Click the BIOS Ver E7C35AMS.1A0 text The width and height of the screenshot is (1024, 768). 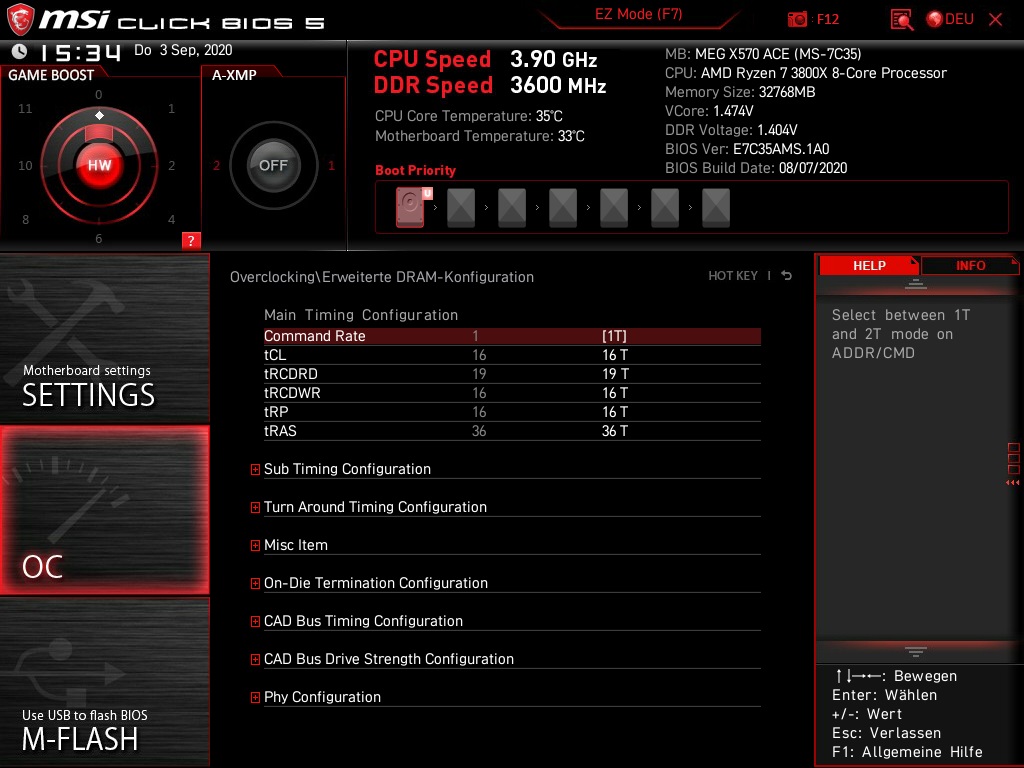(x=746, y=149)
